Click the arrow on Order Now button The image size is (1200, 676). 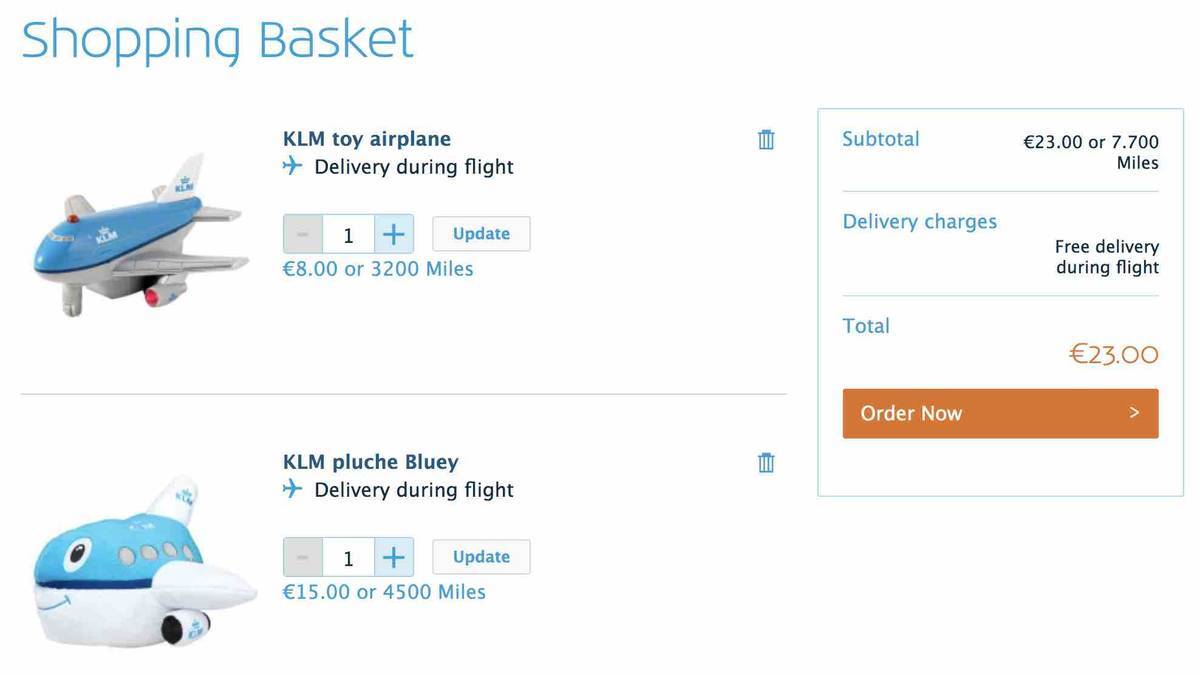[1134, 413]
